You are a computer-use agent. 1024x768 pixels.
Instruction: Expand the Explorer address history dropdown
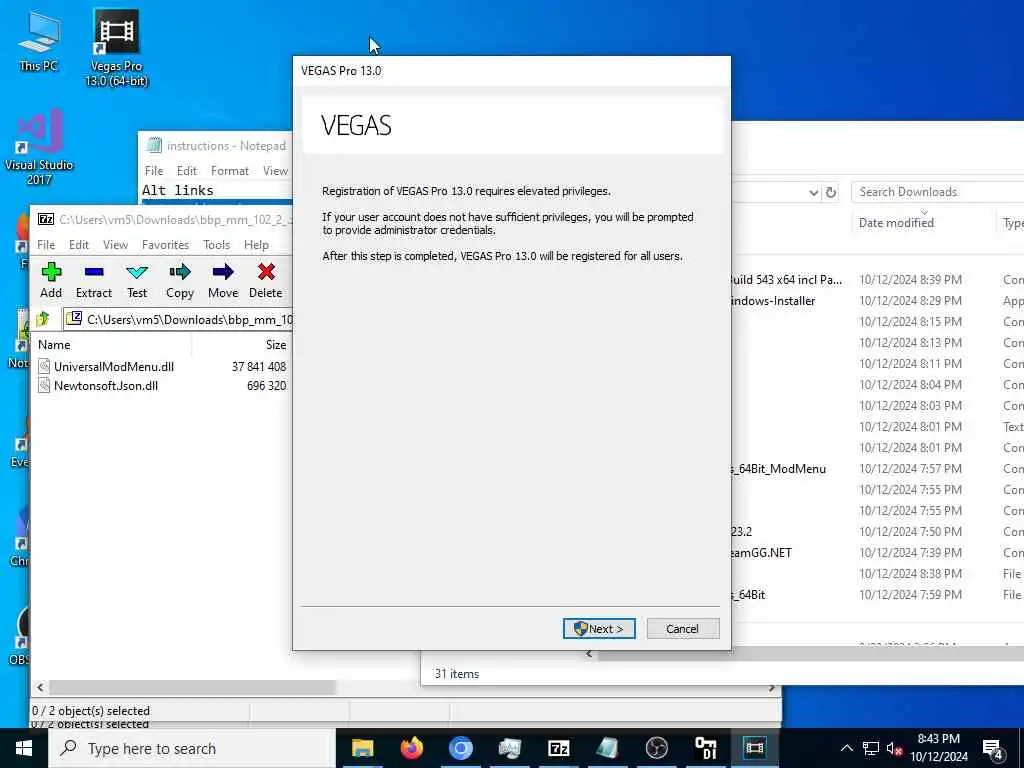point(813,192)
